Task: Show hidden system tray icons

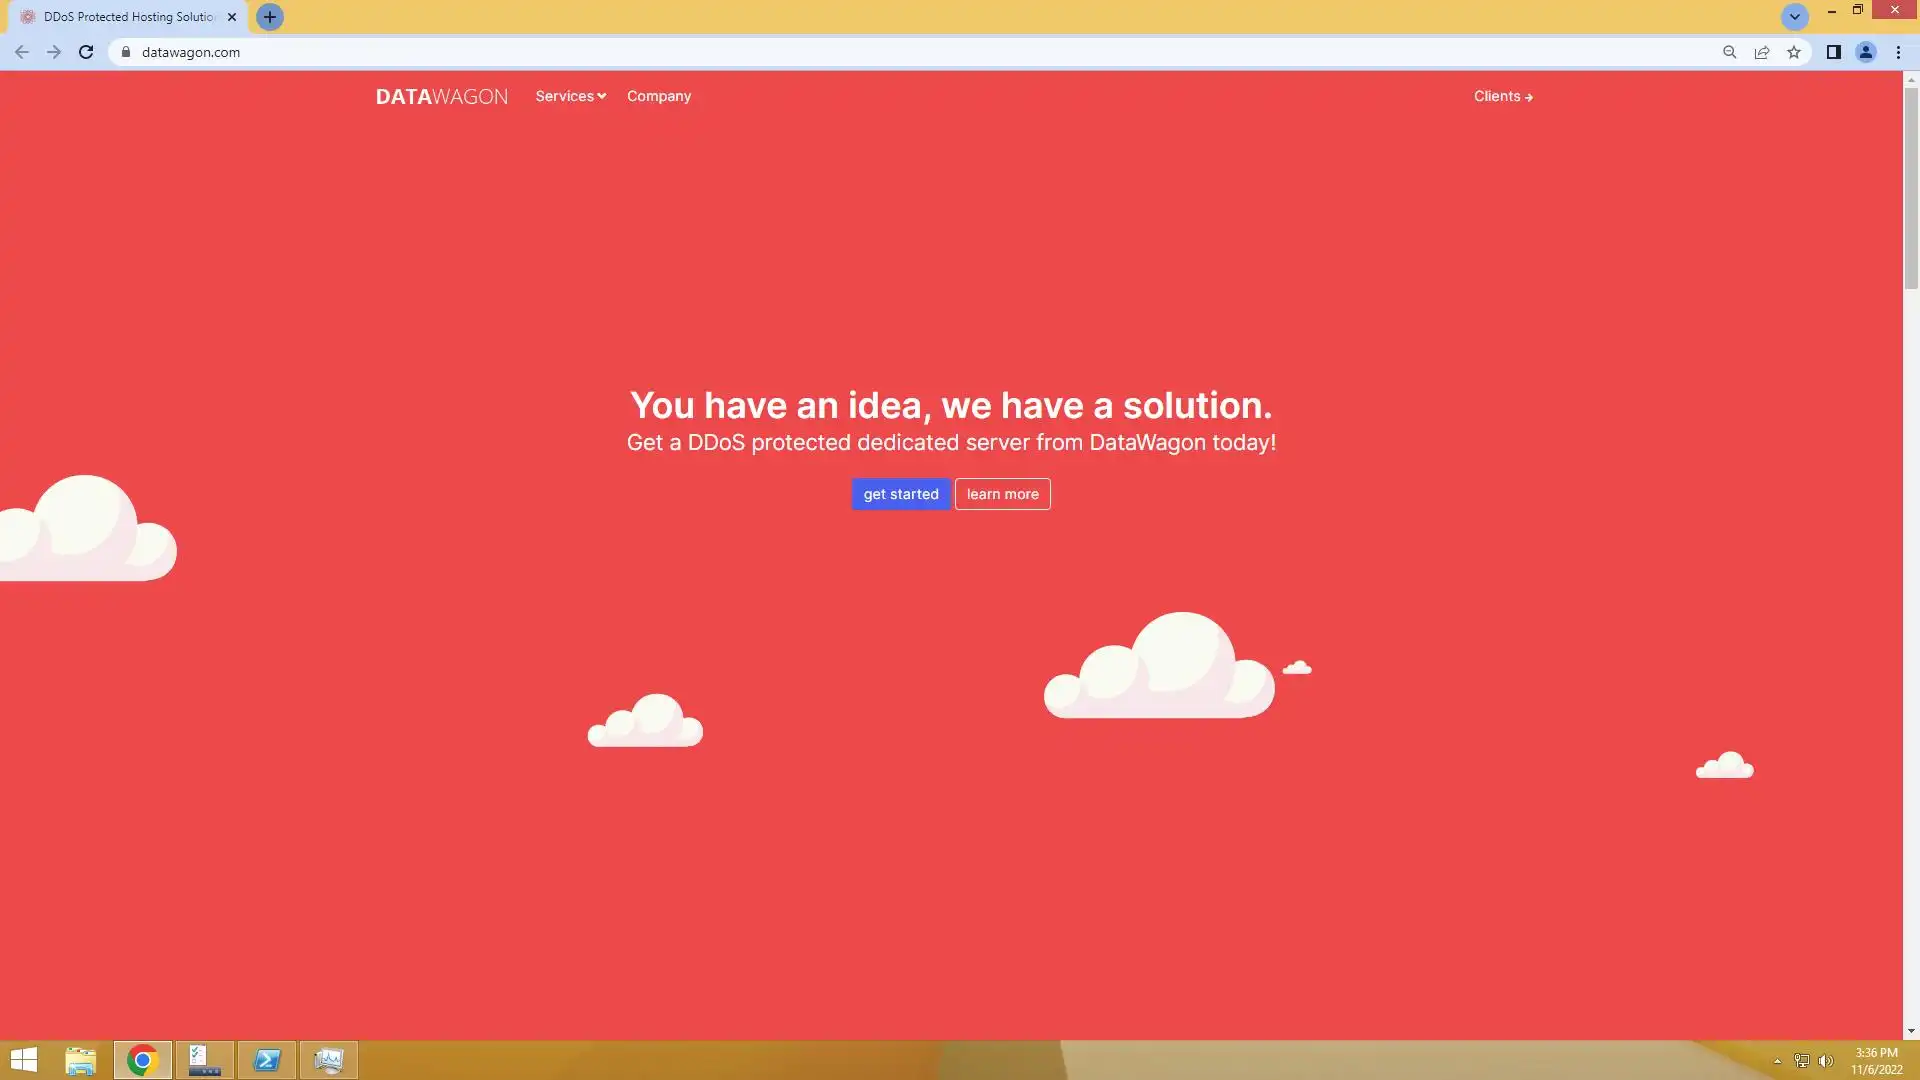Action: 1777,1061
